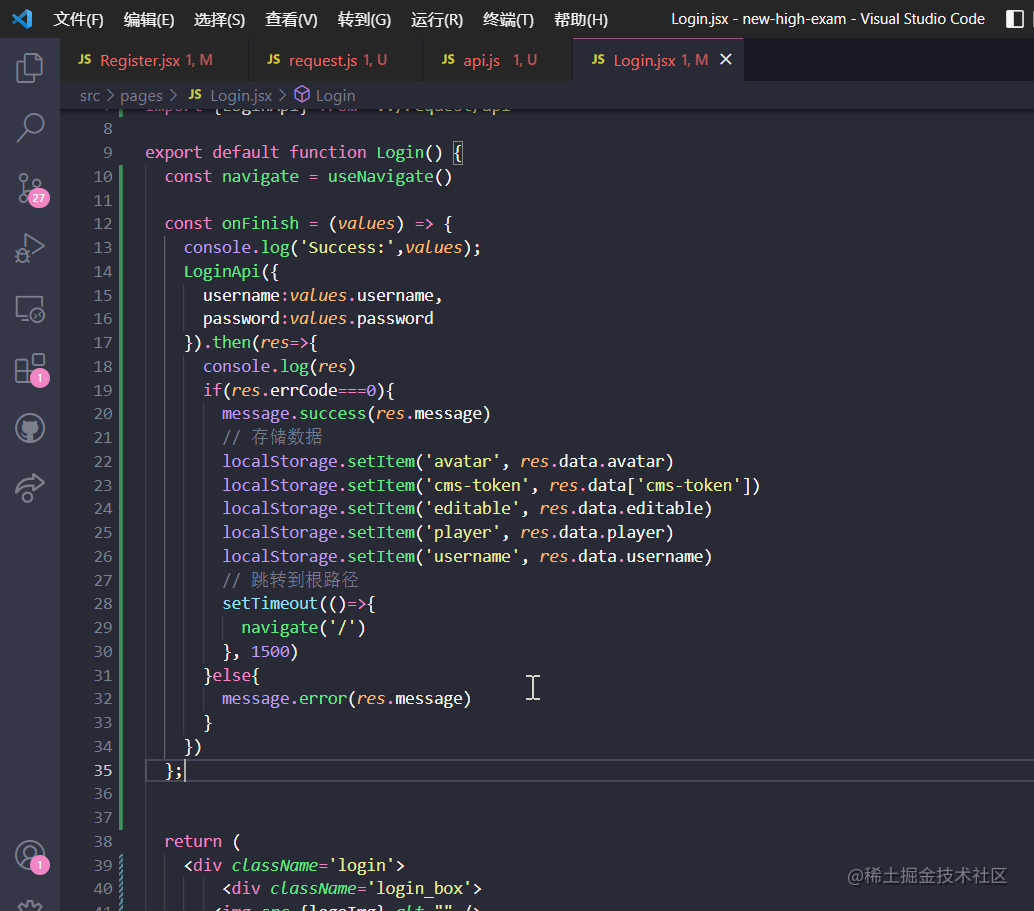Click message.error on line 32
The height and width of the screenshot is (911, 1034).
tap(284, 699)
